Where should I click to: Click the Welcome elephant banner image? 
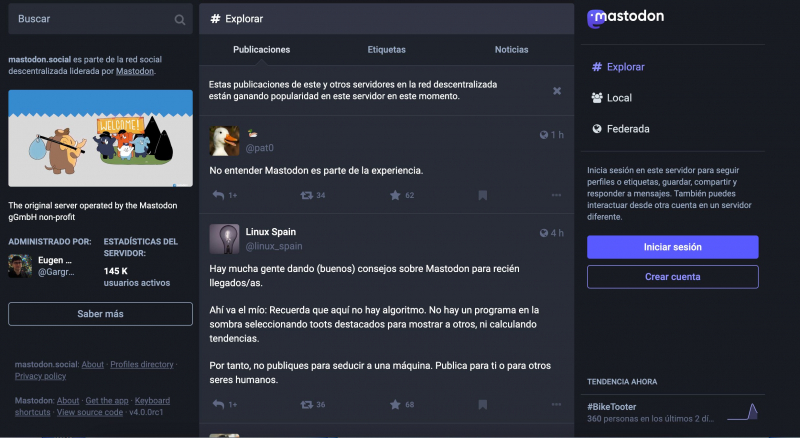100,138
